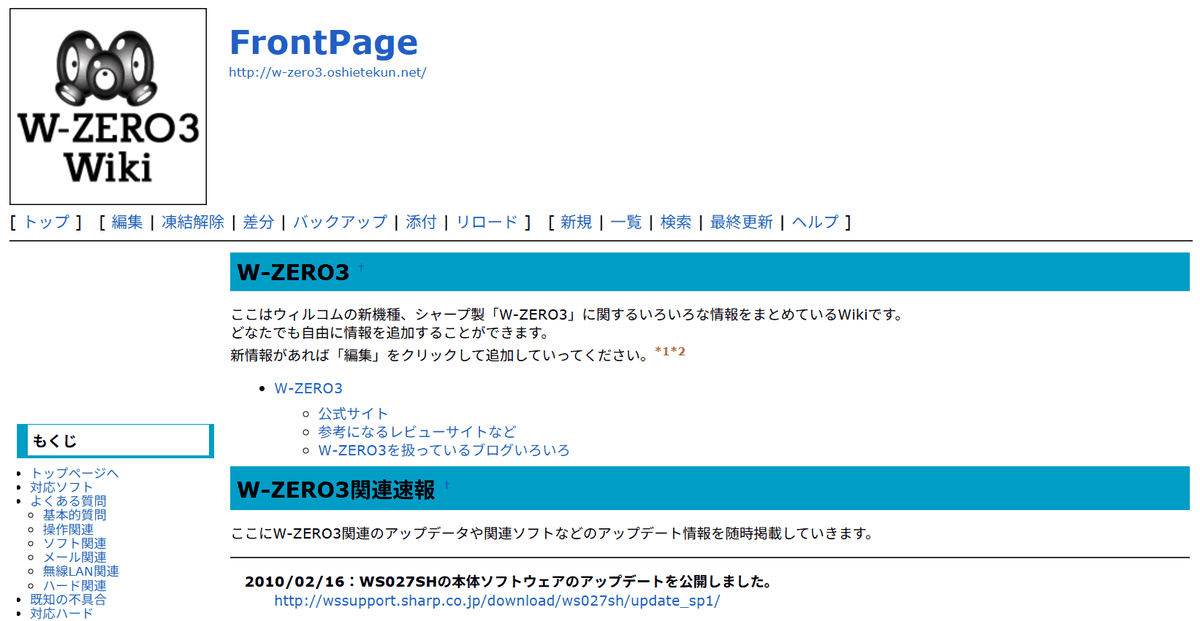Click the anchor dagger beside W-ZERO3関連速報 heading
The width and height of the screenshot is (1200, 621).
click(447, 485)
